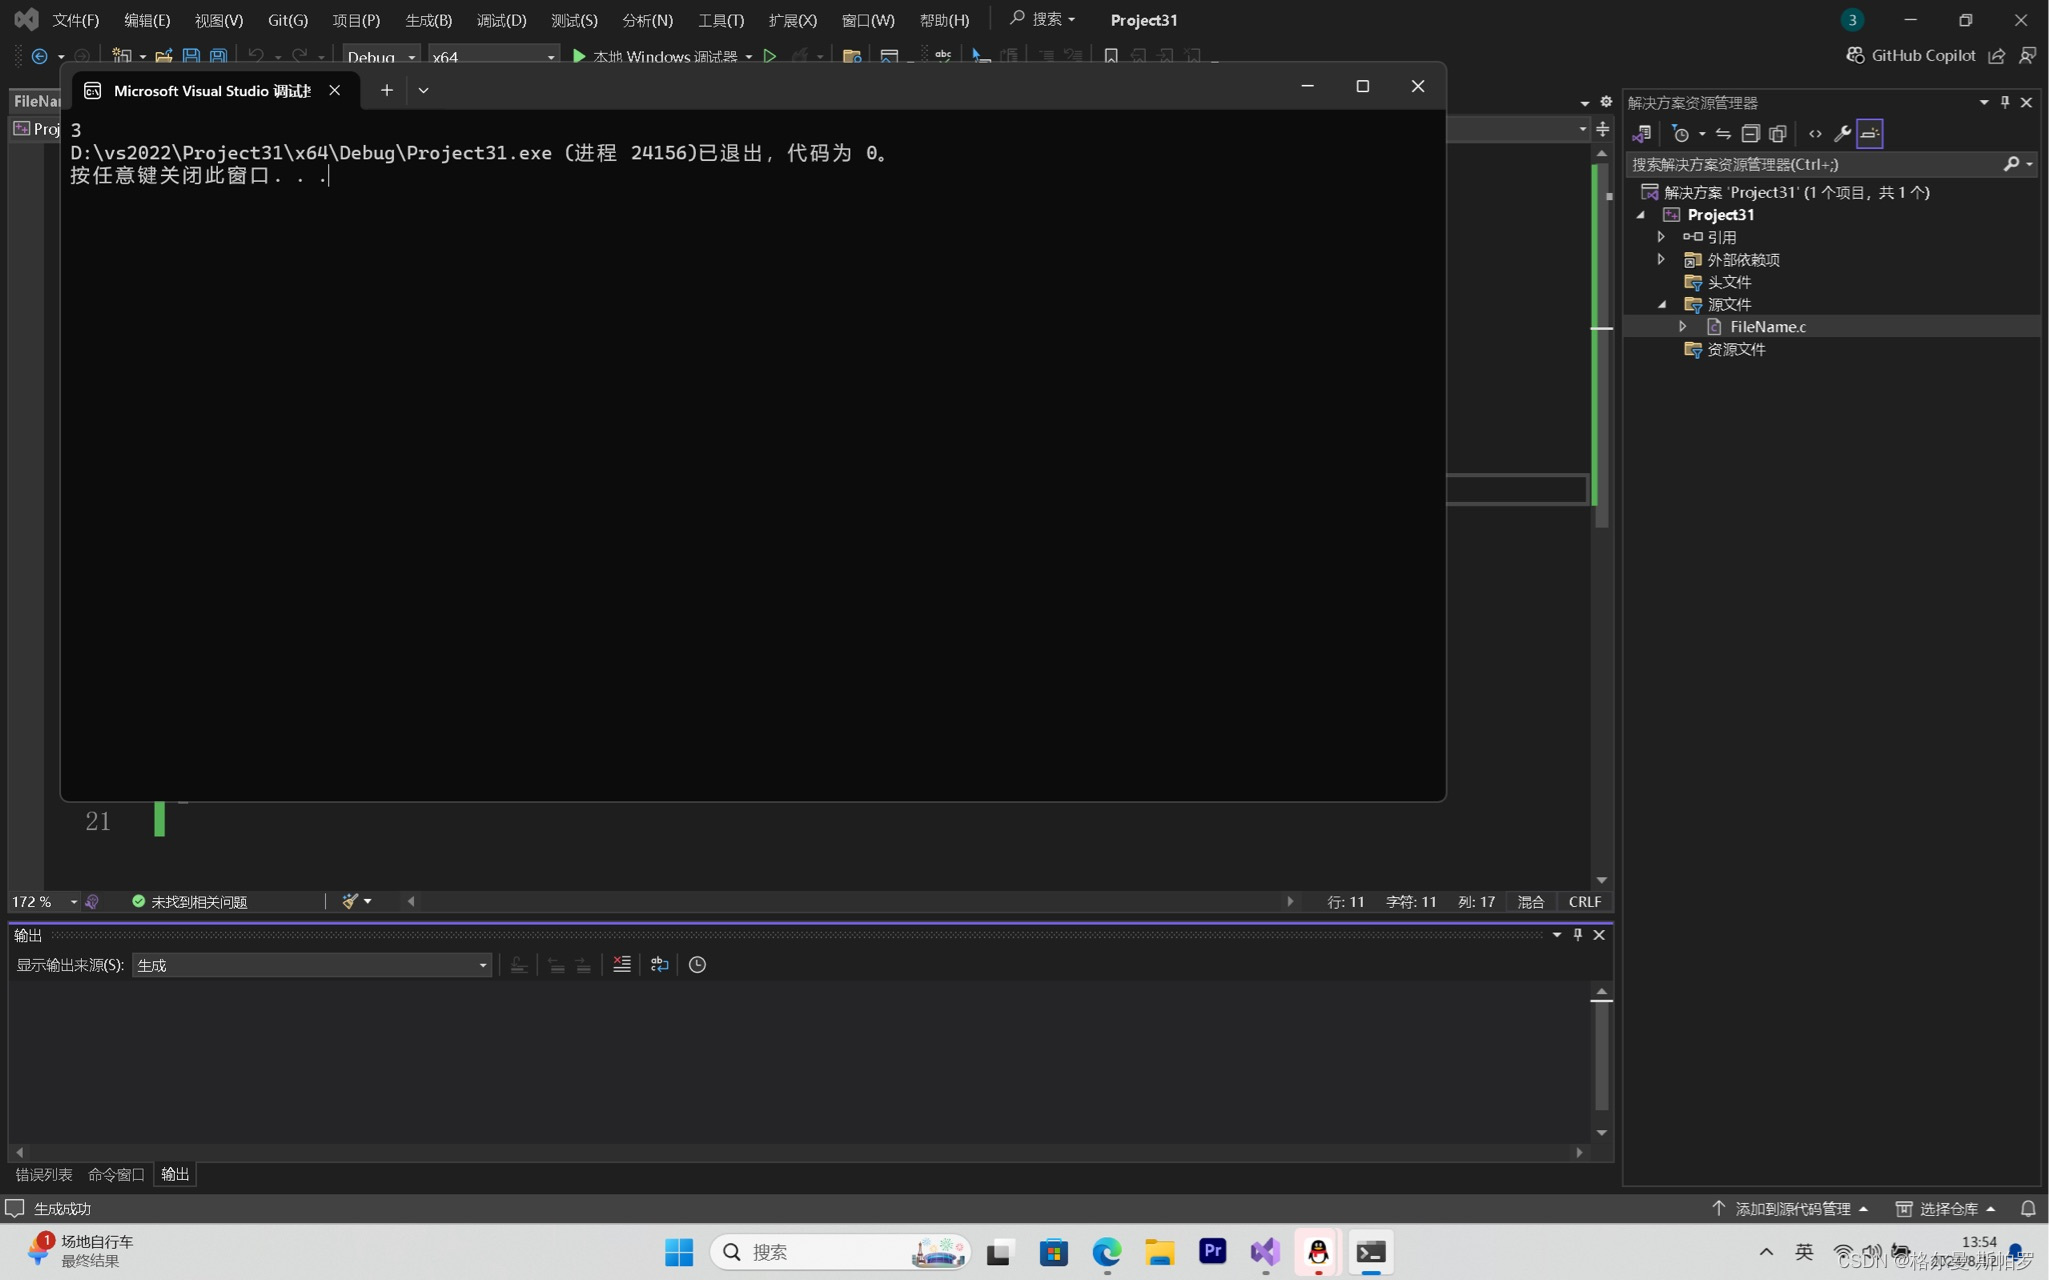
Task: Click the search 搜索 box in title bar
Action: [1042, 19]
